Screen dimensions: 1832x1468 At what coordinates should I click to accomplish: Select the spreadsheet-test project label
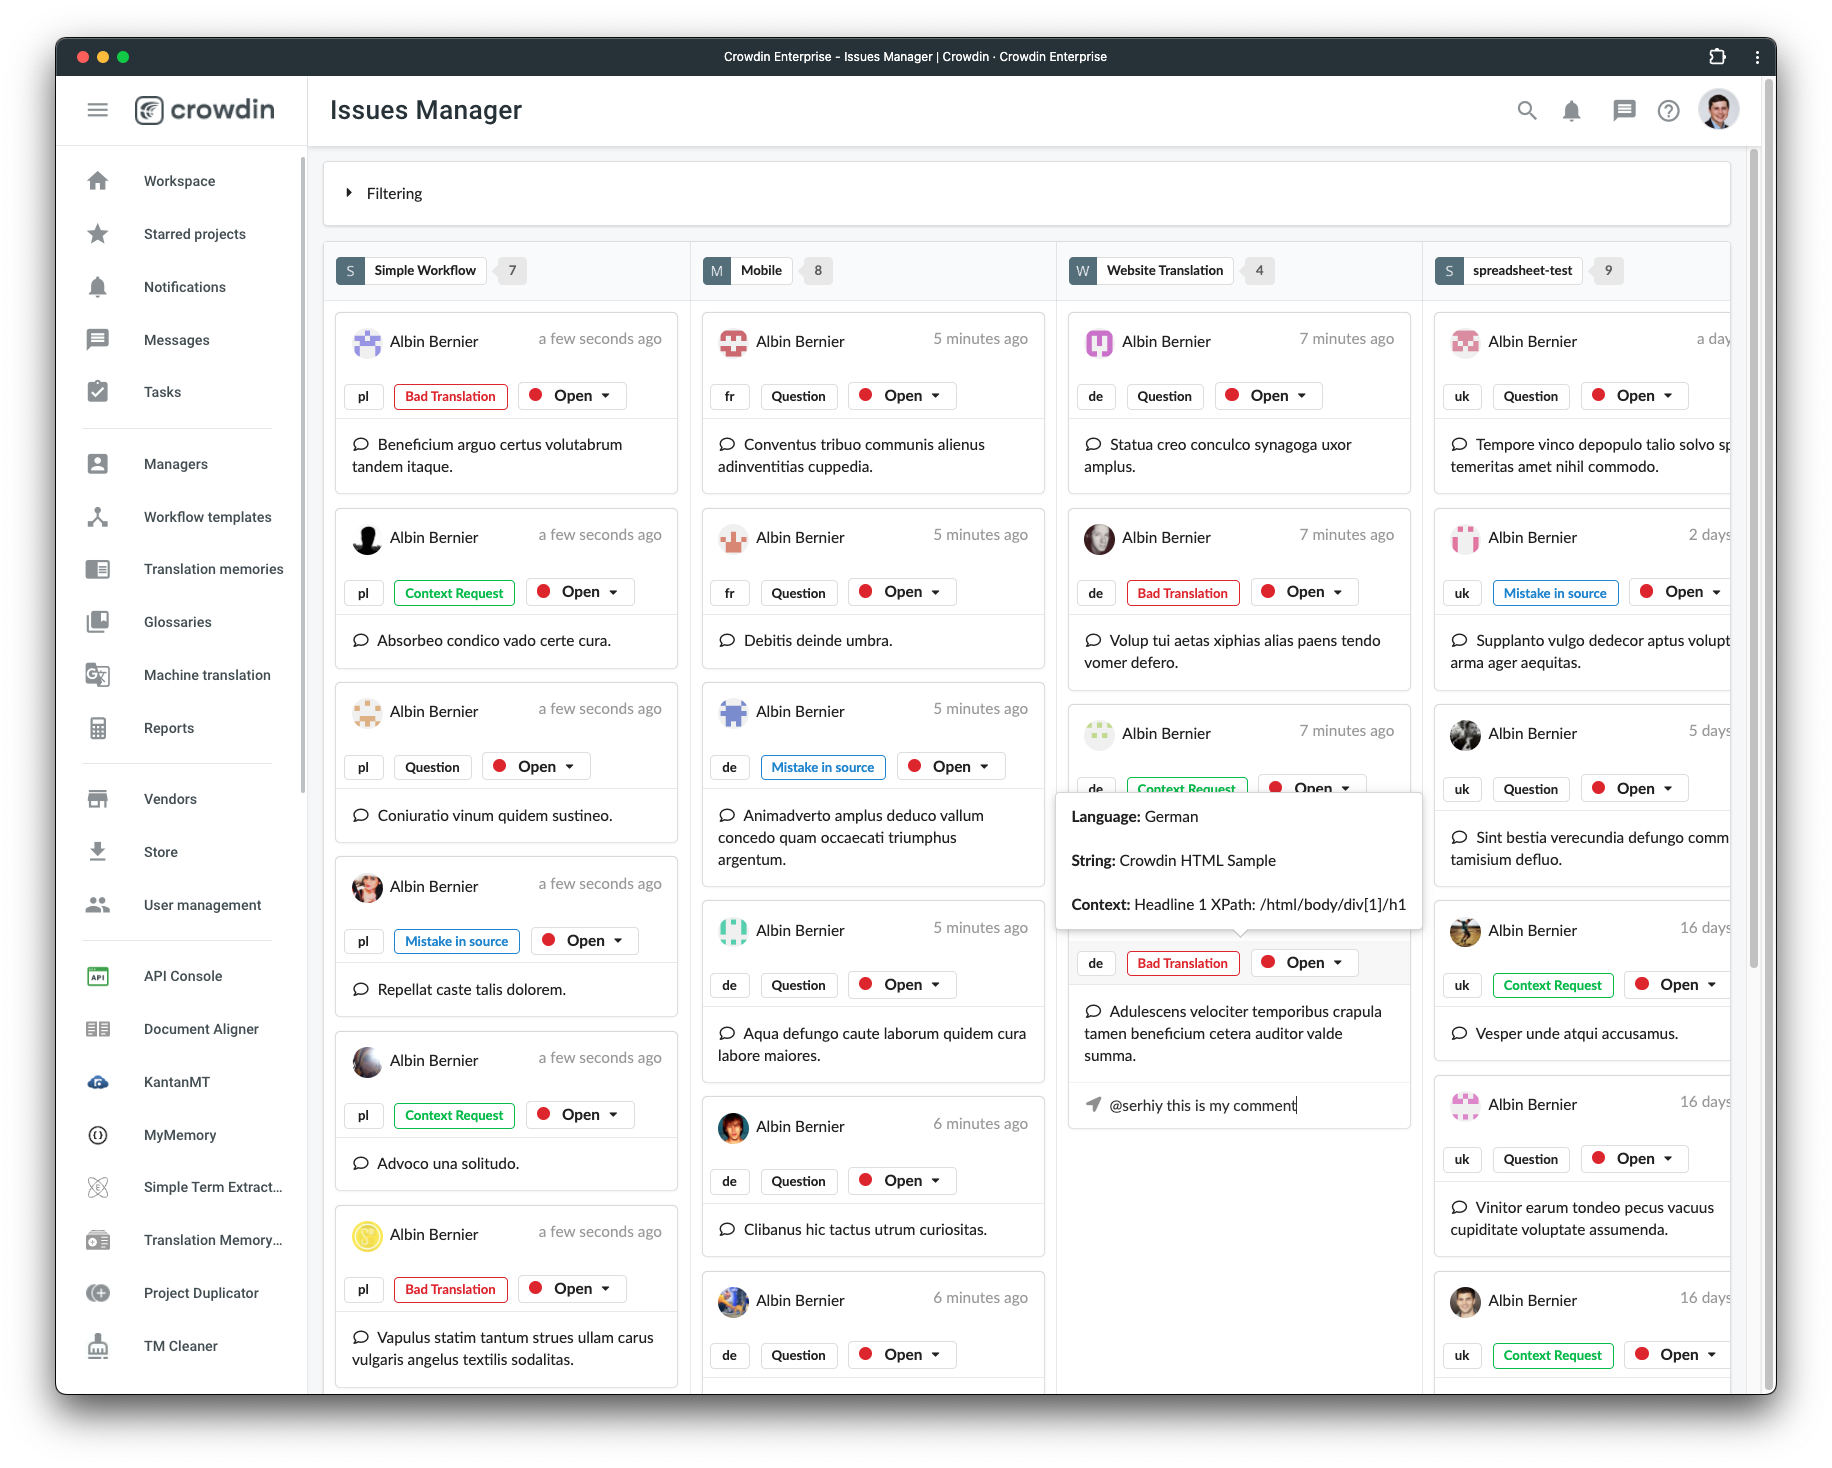point(1508,271)
